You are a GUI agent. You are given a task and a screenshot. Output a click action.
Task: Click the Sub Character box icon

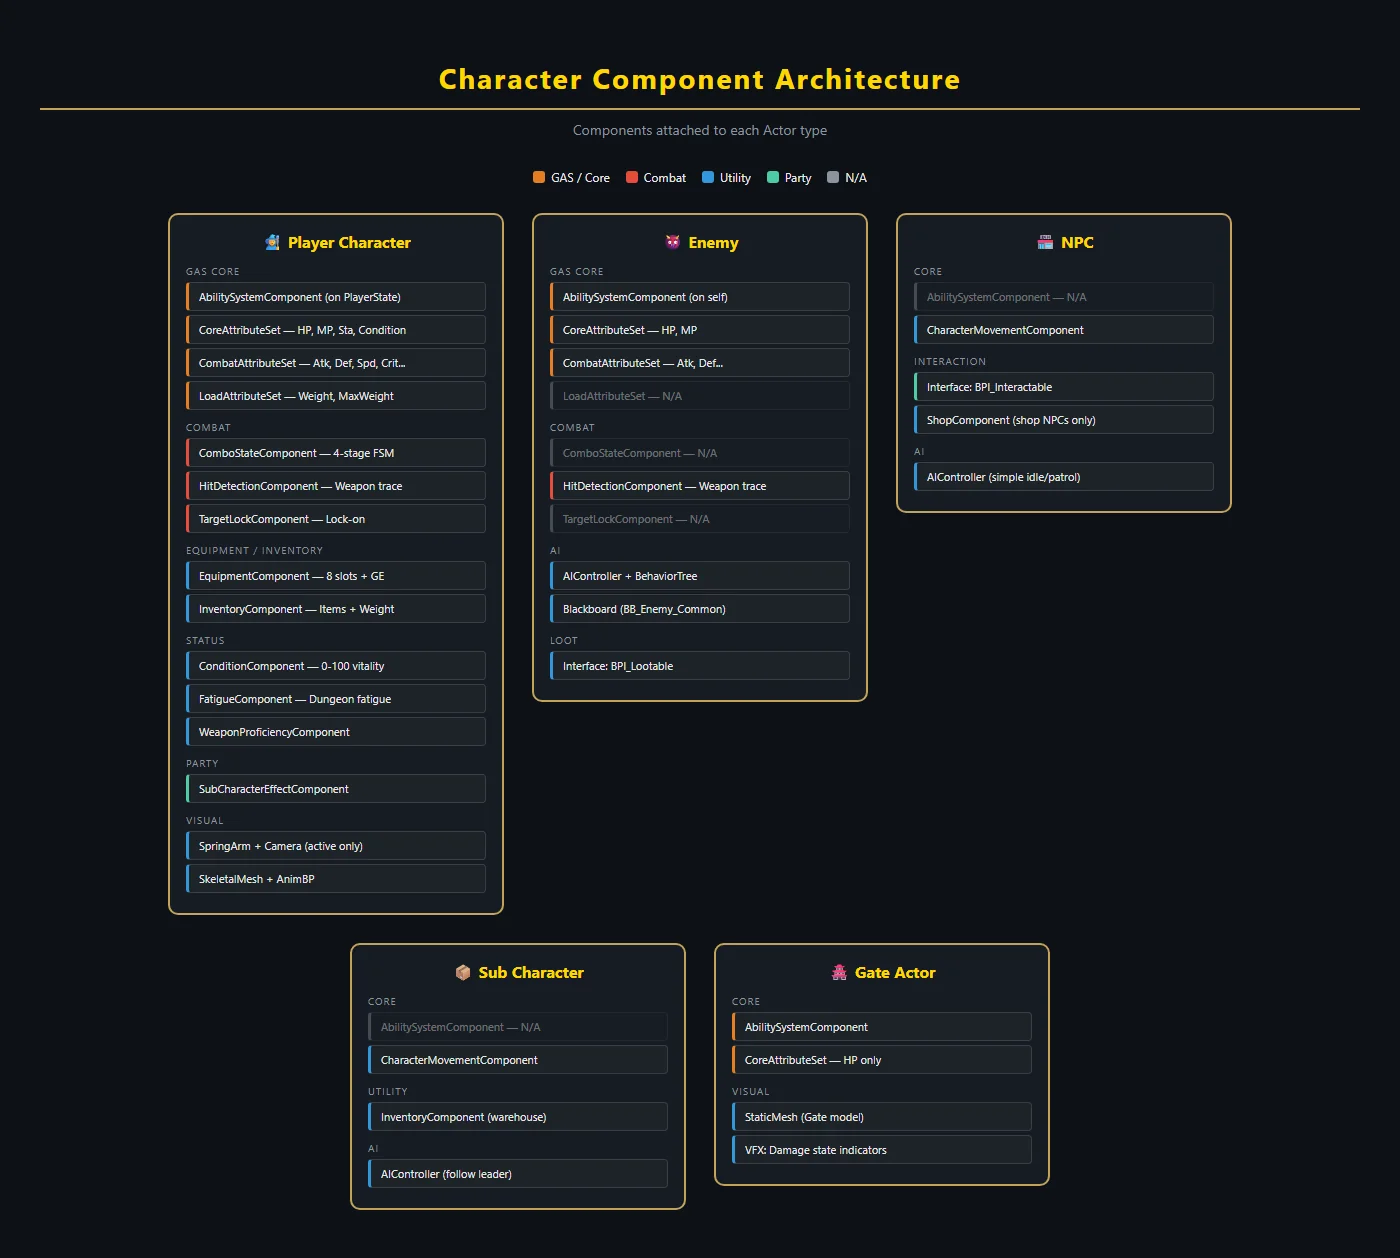pyautogui.click(x=463, y=972)
